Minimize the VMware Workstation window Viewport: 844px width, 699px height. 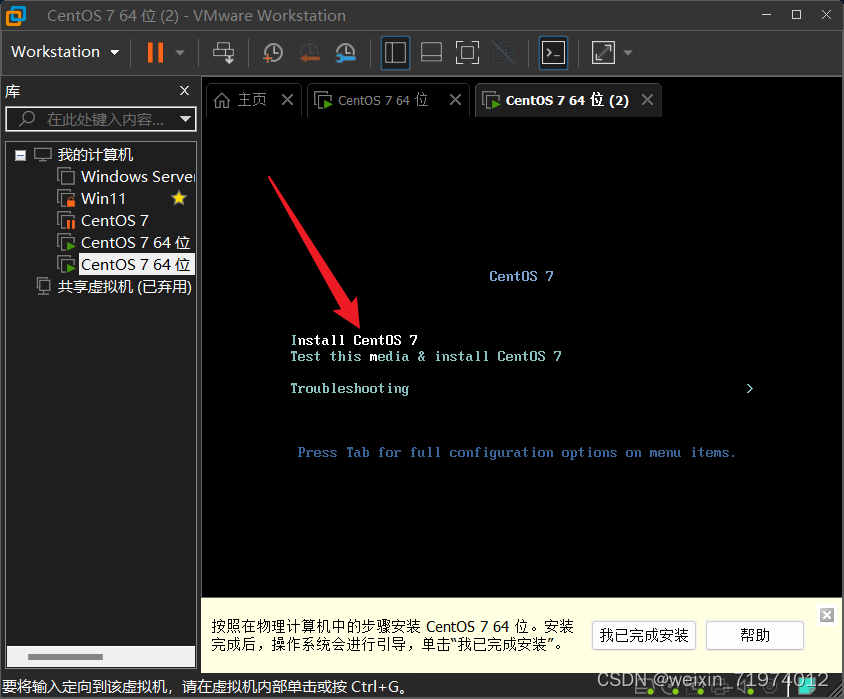(766, 15)
